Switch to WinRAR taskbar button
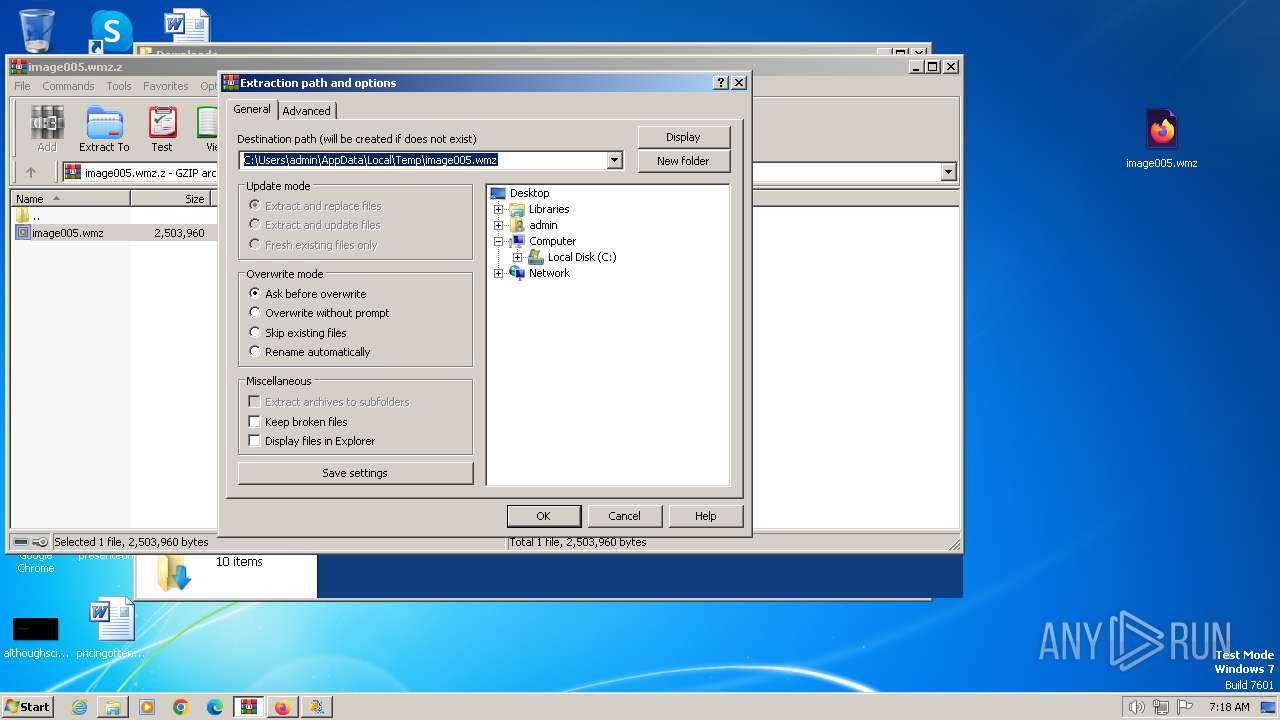Image resolution: width=1280 pixels, height=720 pixels. coord(249,707)
